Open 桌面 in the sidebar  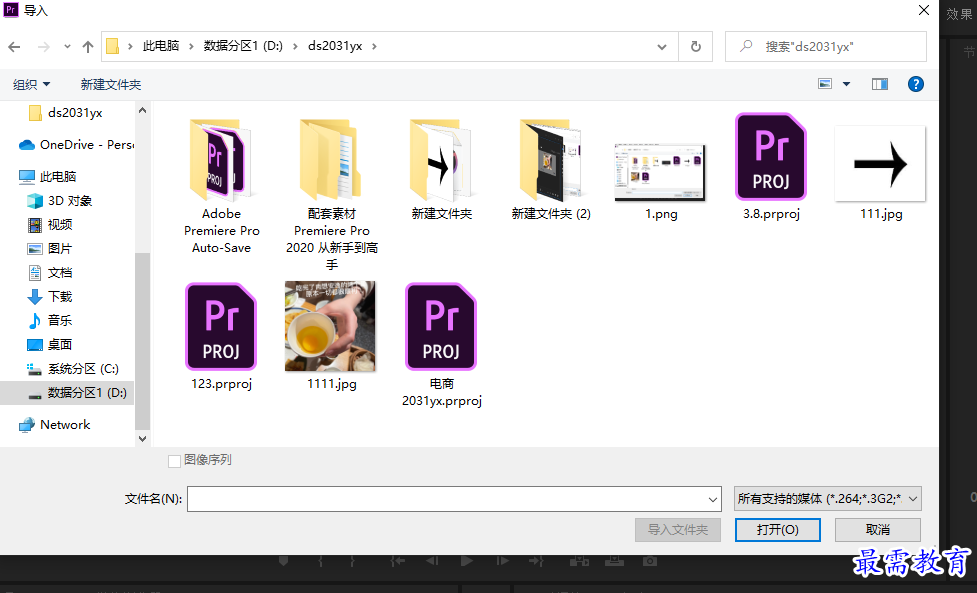pos(50,344)
